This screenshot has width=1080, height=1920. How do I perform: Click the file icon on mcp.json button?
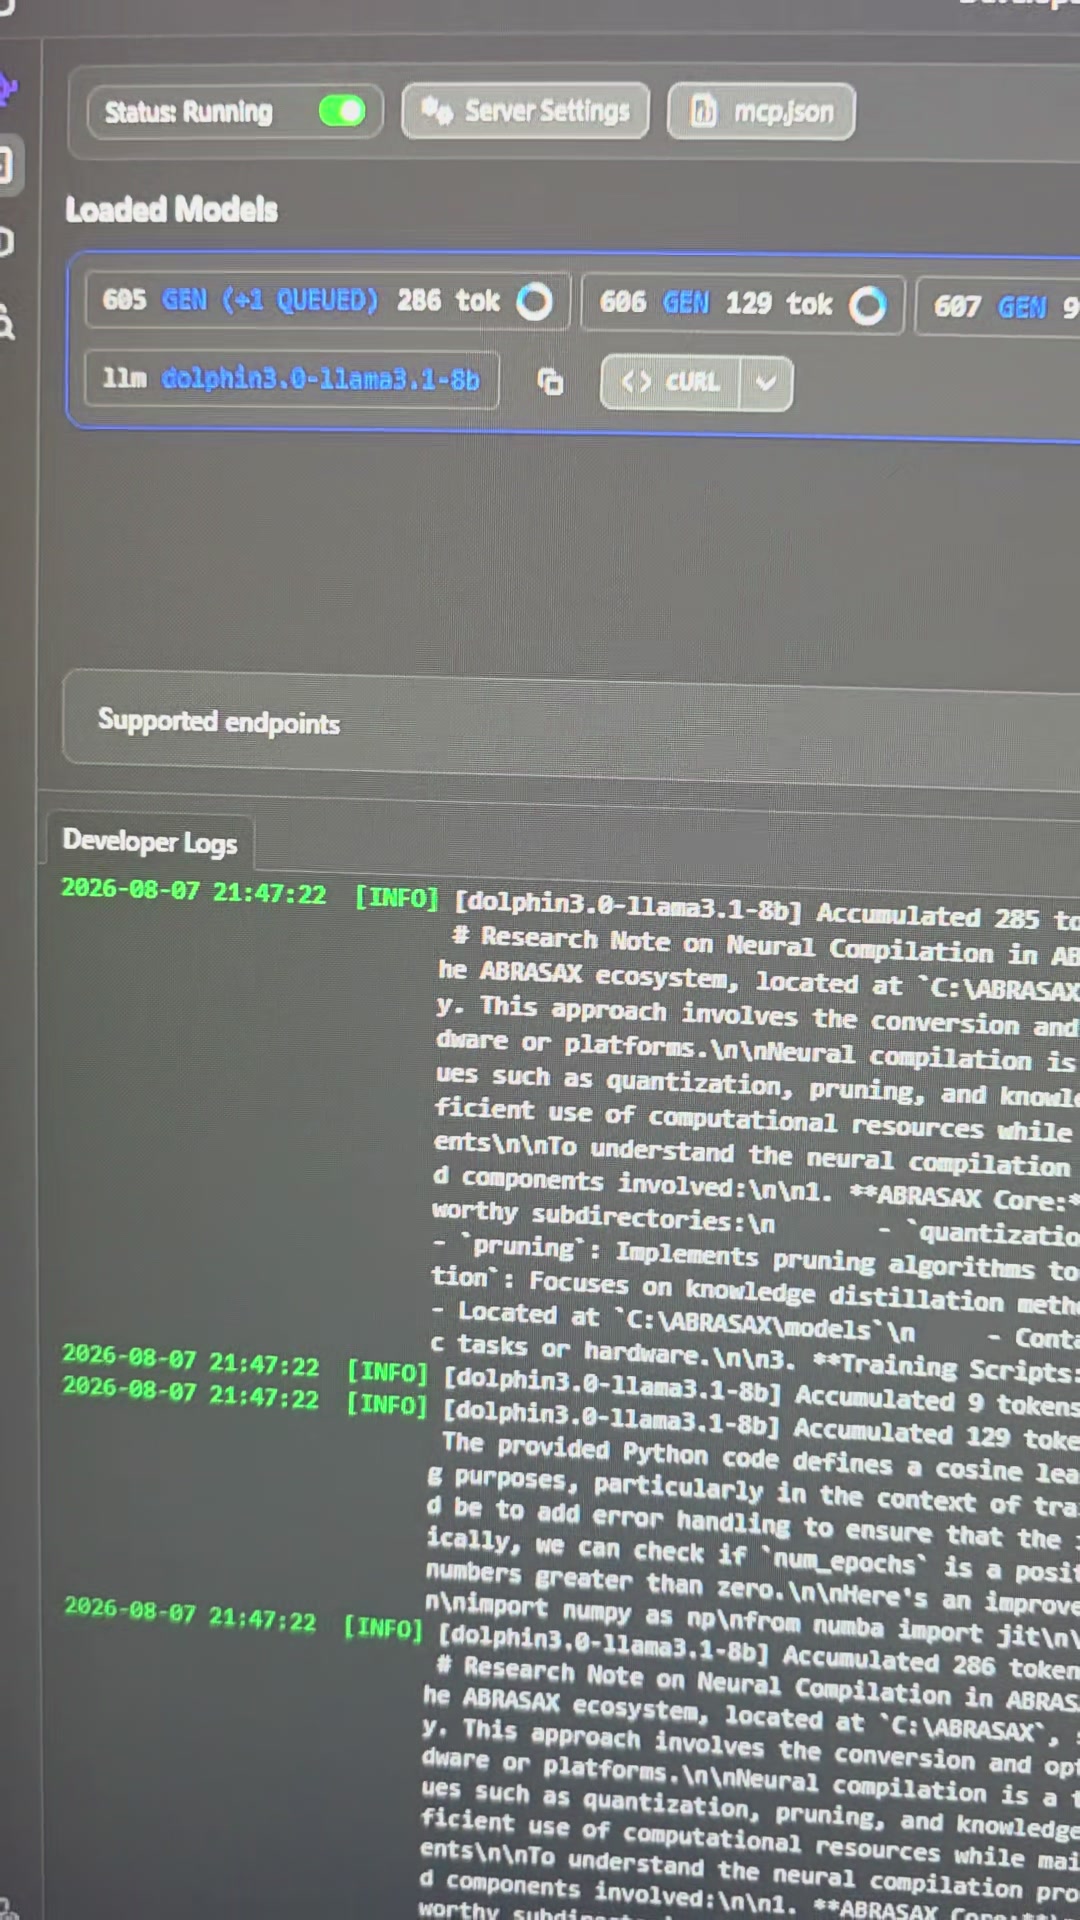(x=704, y=111)
